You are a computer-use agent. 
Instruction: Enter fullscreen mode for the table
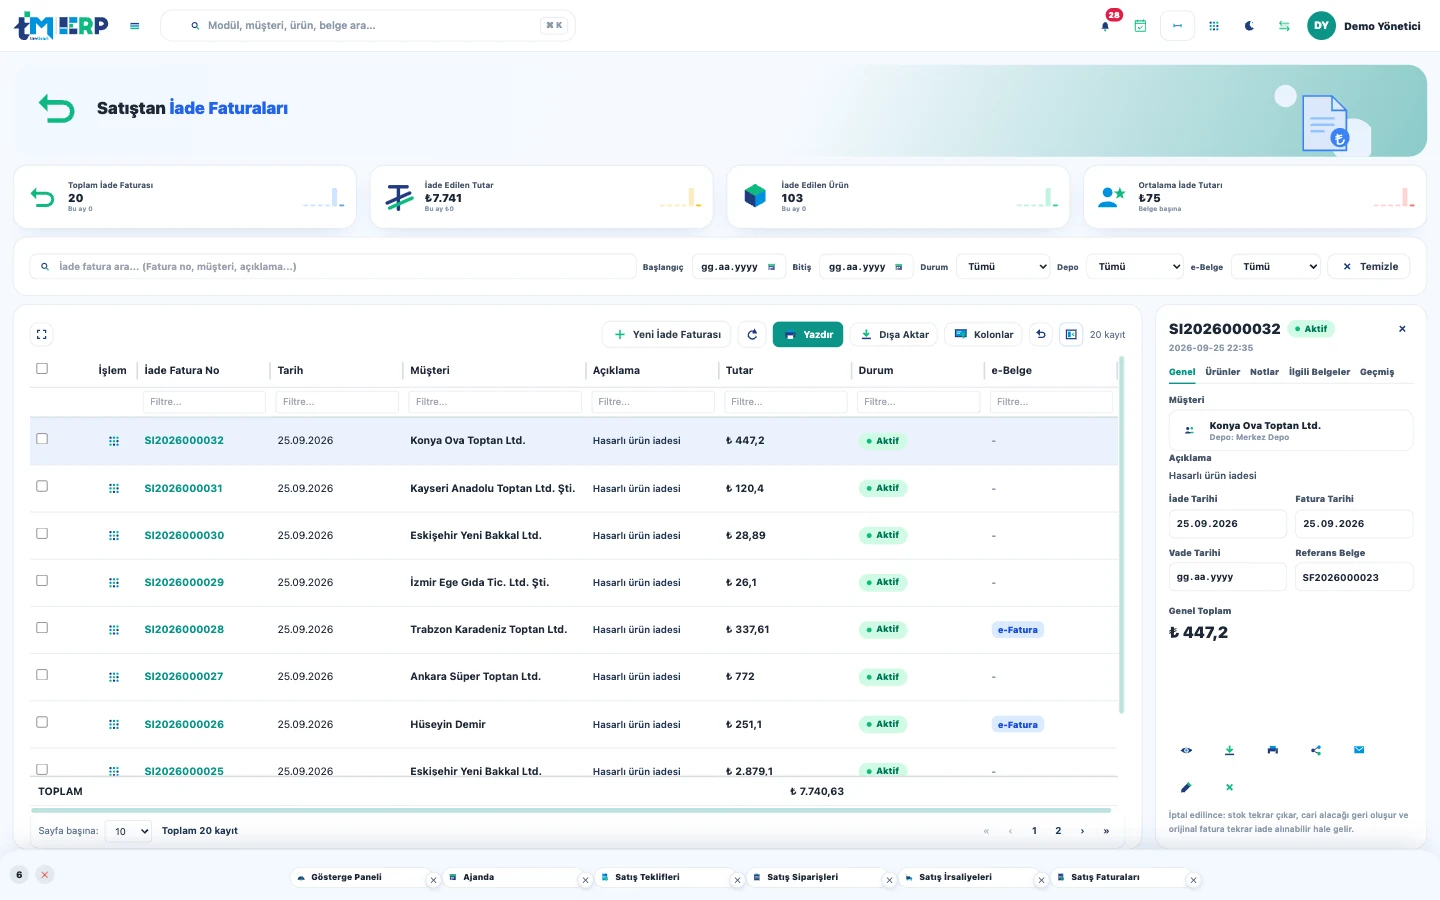point(42,335)
